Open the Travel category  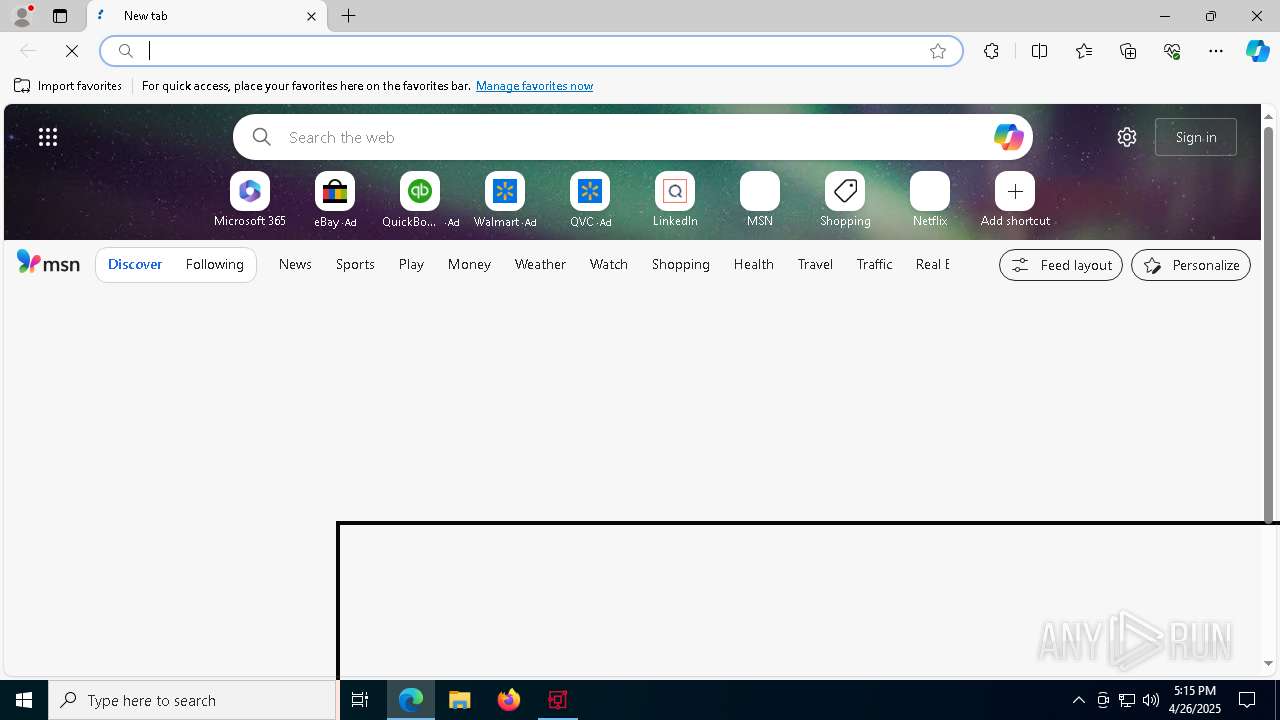pos(815,264)
